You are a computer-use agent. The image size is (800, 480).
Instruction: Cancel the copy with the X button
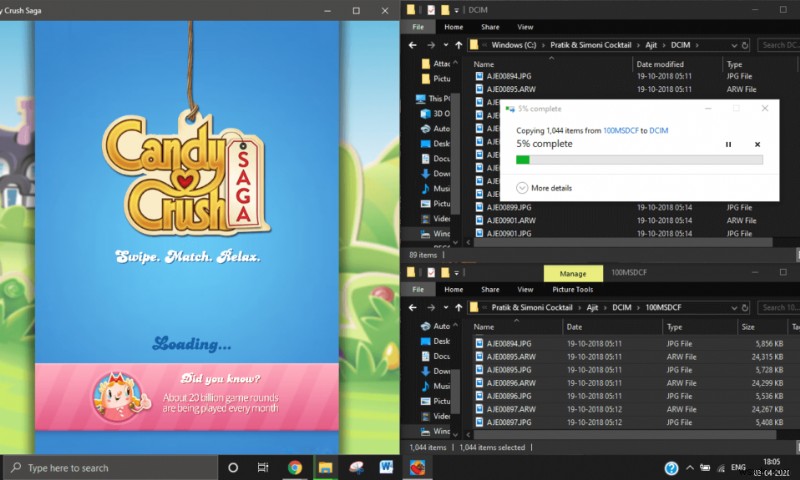point(757,145)
